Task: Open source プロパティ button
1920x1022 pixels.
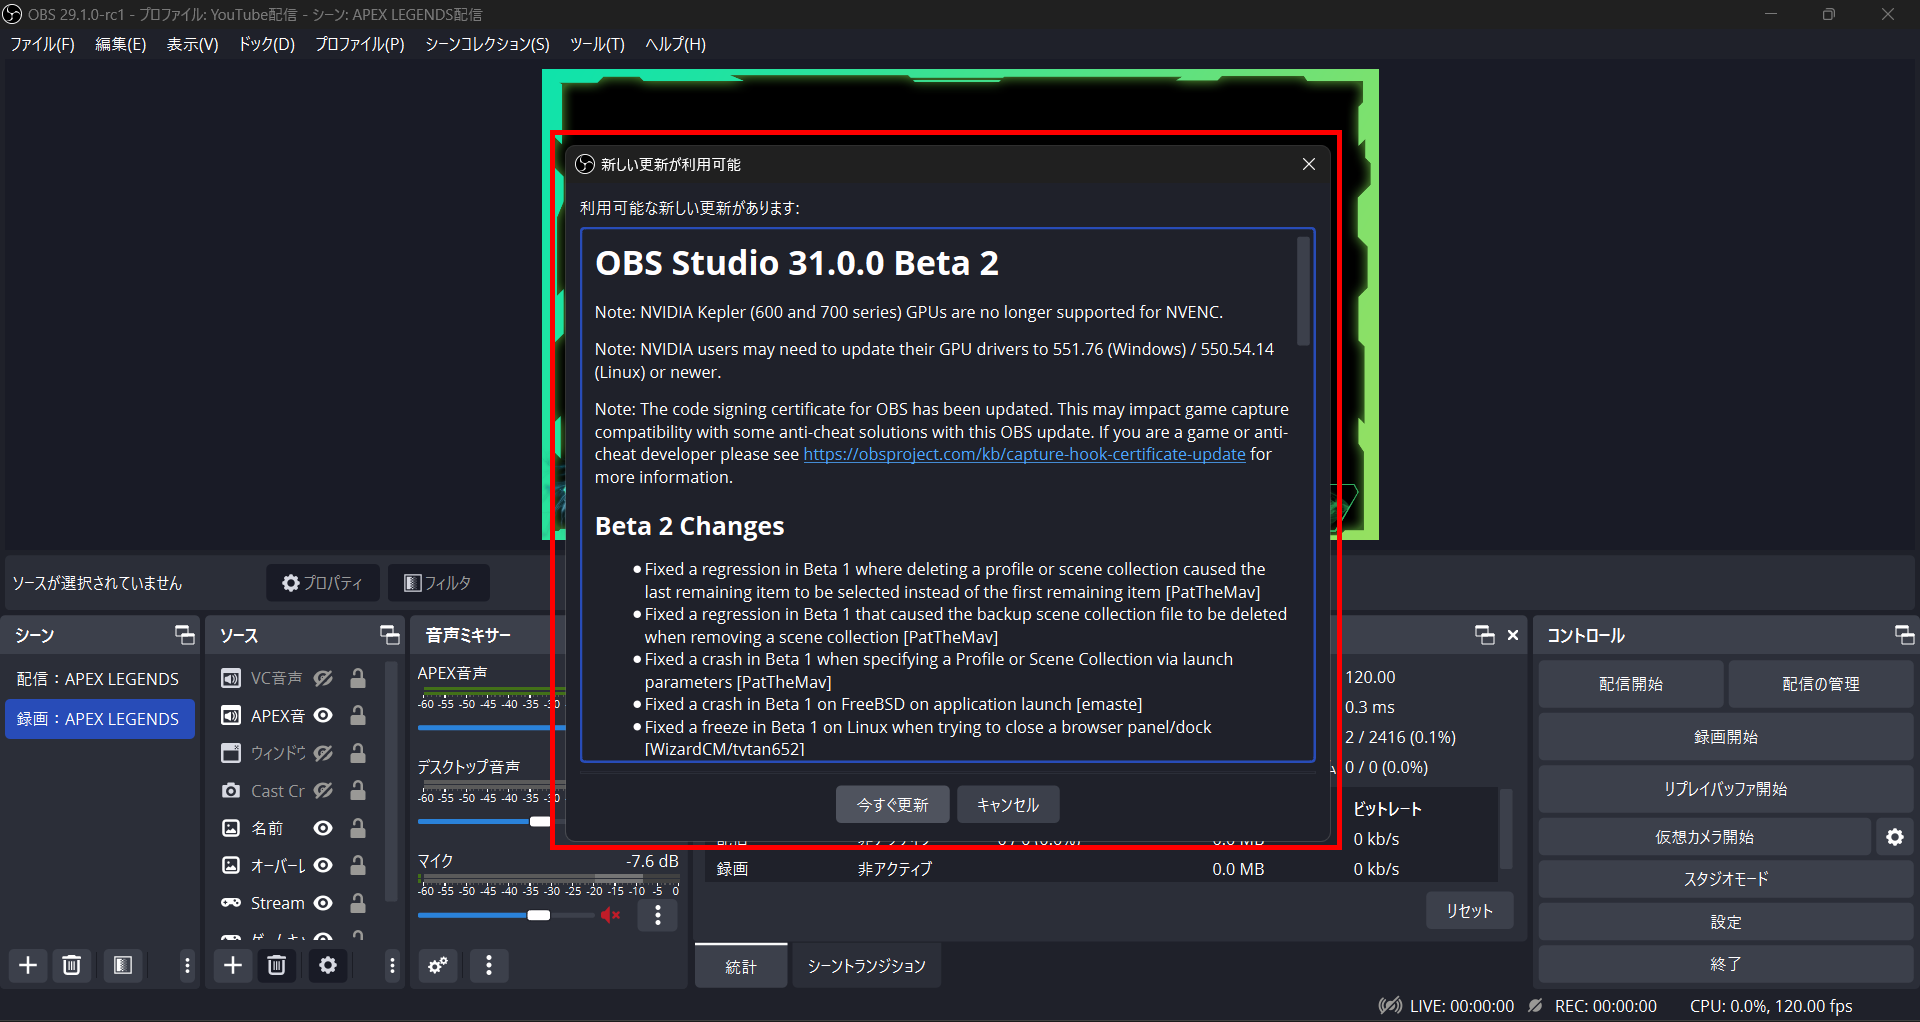Action: (x=322, y=583)
